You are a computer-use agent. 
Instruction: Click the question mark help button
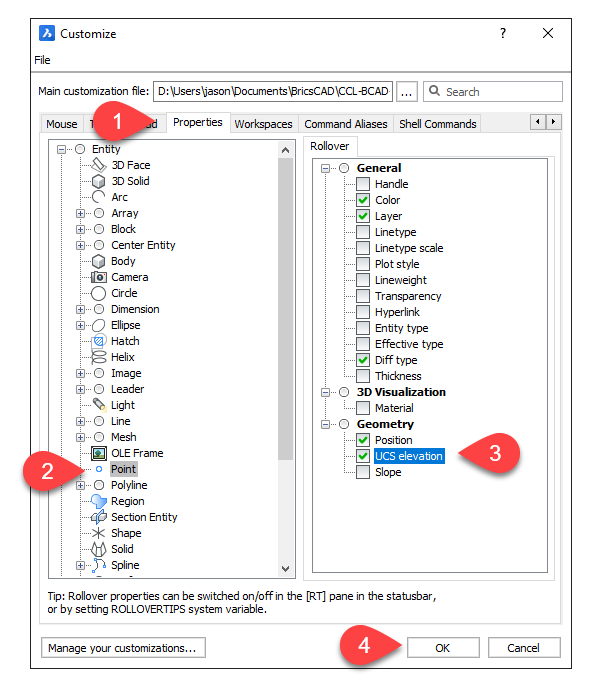point(503,33)
